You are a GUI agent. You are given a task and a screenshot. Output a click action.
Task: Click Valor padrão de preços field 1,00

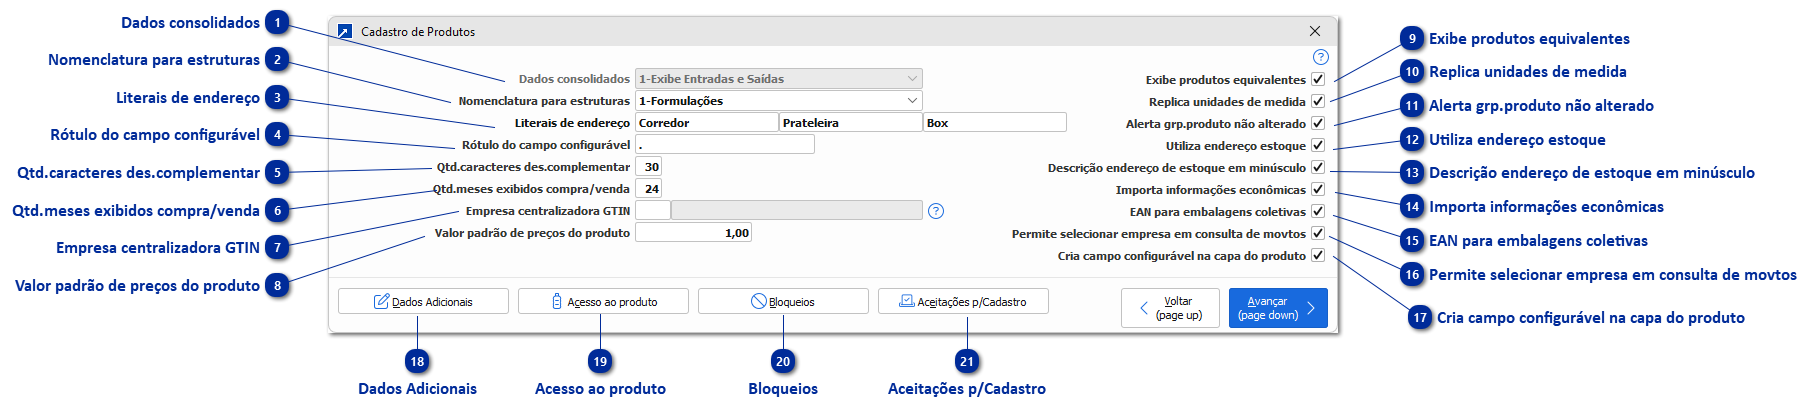[693, 233]
